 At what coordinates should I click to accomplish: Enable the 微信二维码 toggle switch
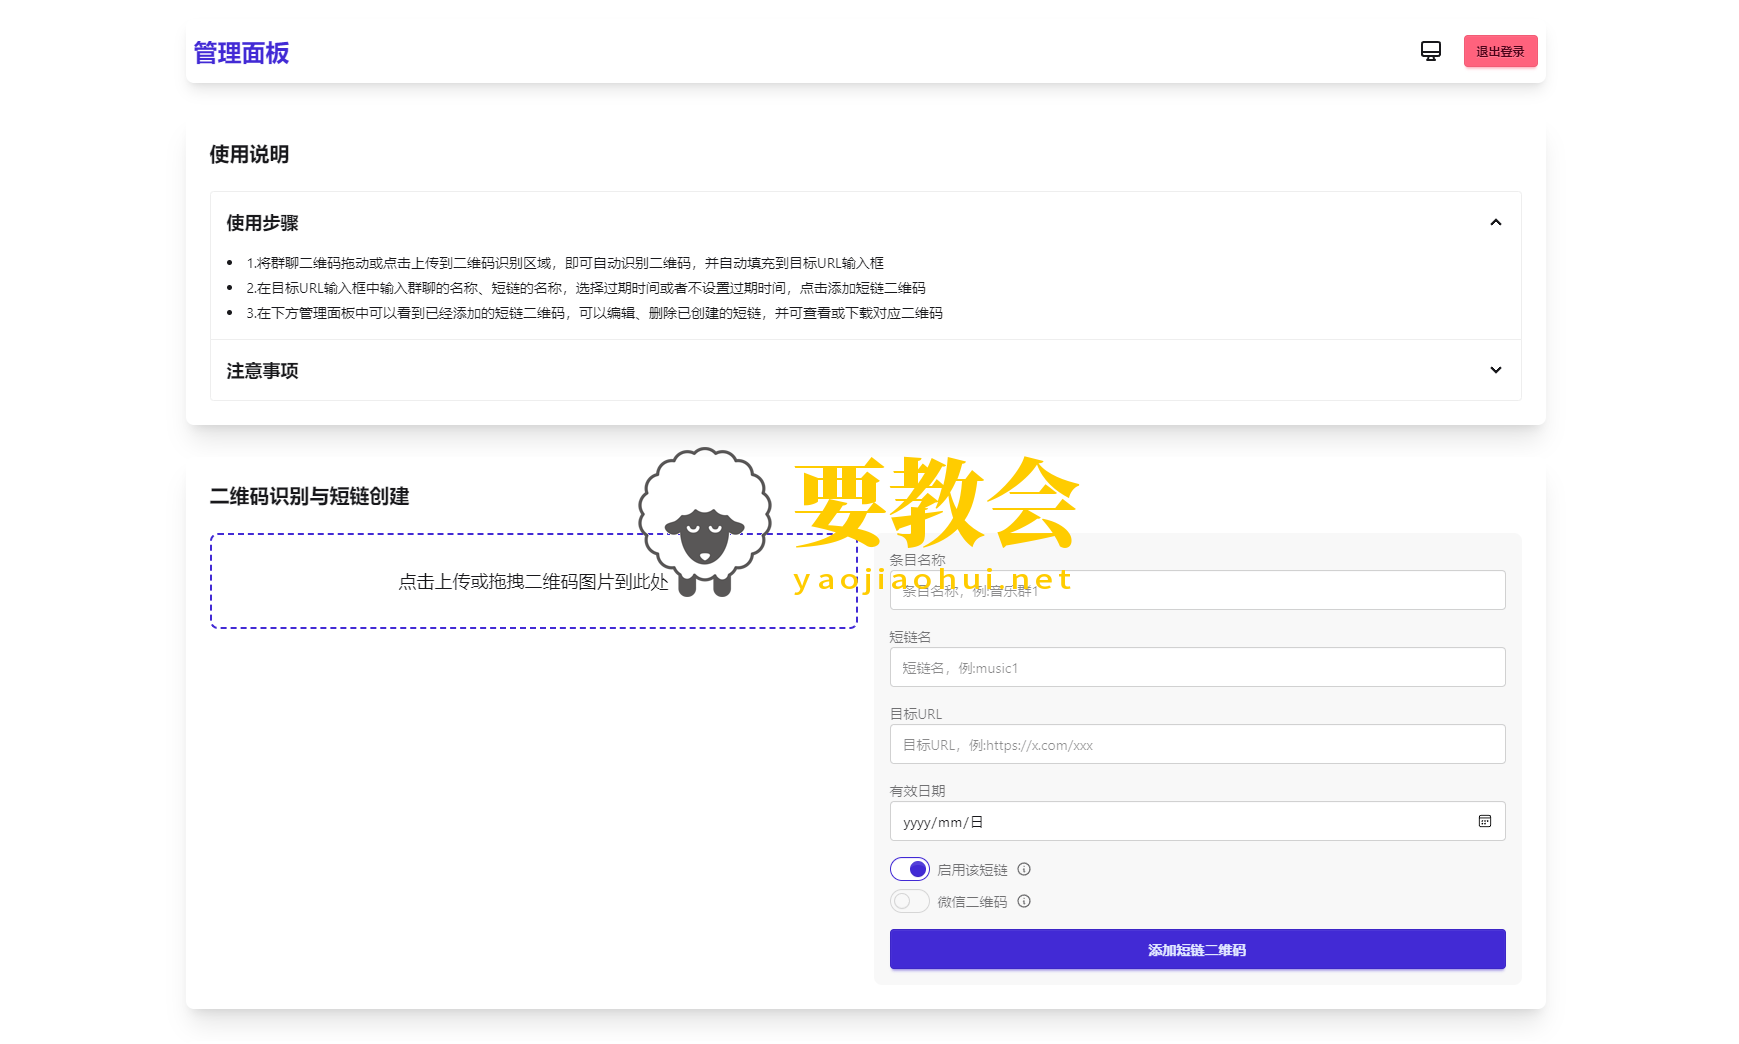(910, 901)
